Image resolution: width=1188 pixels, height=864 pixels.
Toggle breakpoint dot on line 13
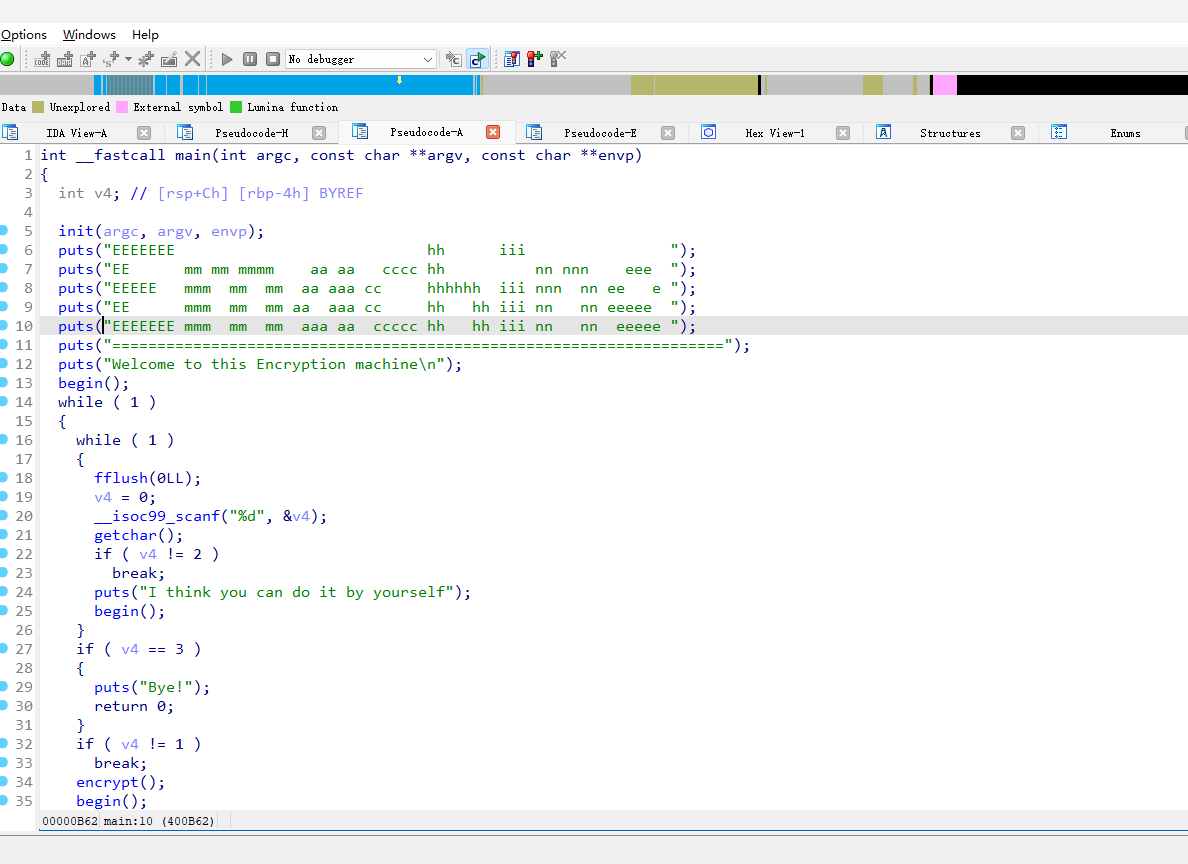tap(4, 382)
